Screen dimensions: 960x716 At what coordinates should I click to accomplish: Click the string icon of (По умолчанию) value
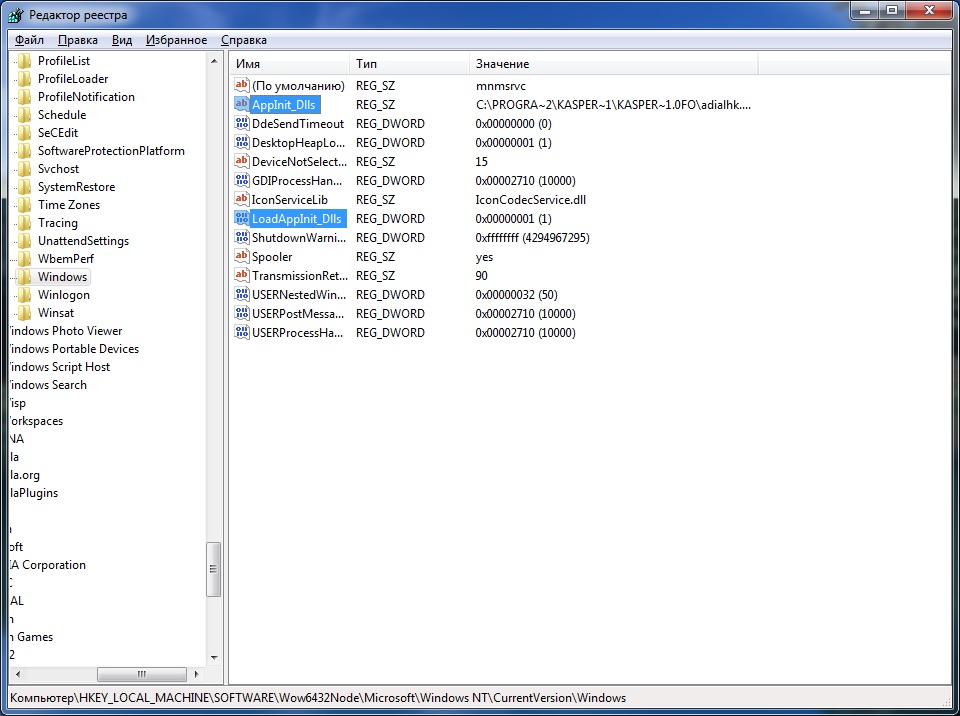tap(242, 85)
